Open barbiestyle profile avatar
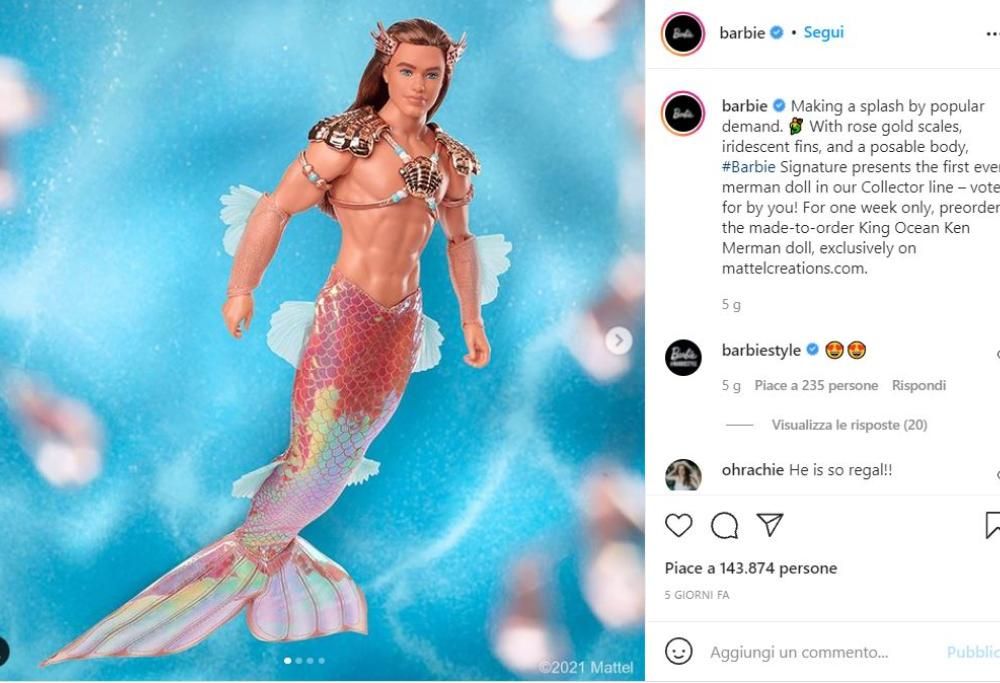The height and width of the screenshot is (683, 1000). click(683, 357)
